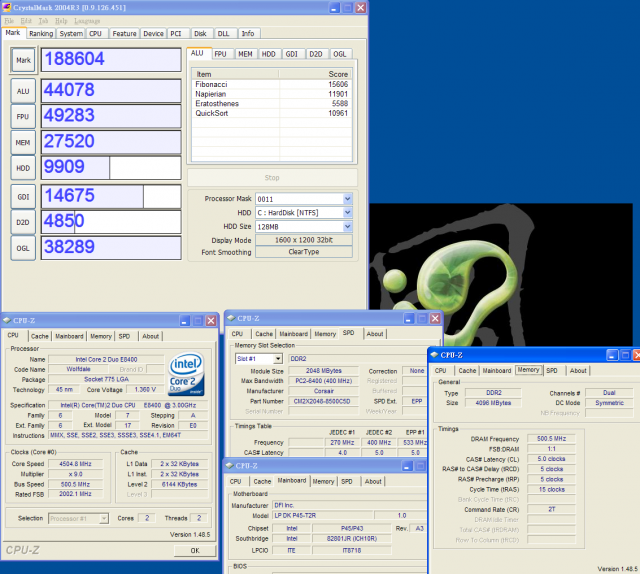Close the CPU-Z SPD window
Viewport: 640px width, 574px height.
(x=435, y=318)
